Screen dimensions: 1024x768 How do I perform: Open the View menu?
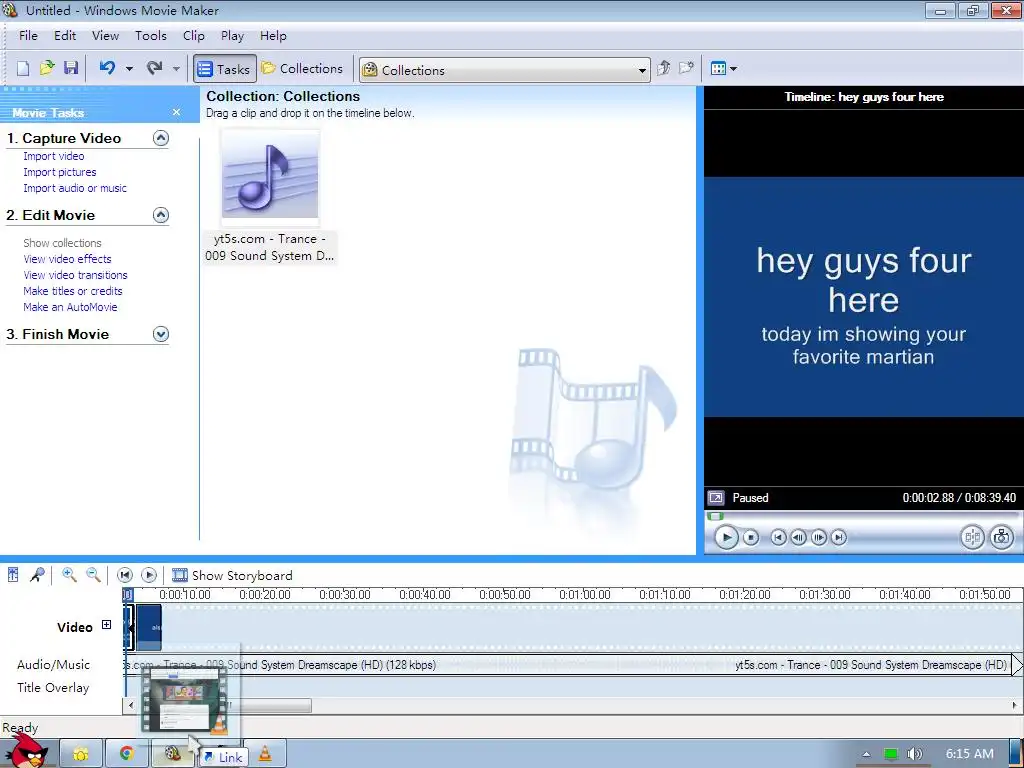tap(105, 36)
